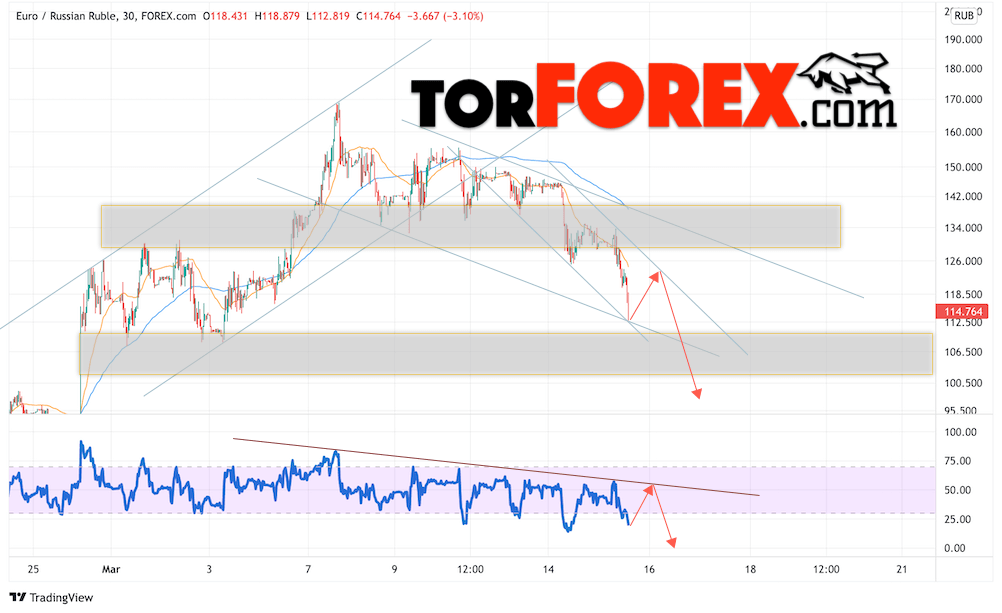Click the 14 date label on time axis
The width and height of the screenshot is (1002, 613).
tap(548, 569)
